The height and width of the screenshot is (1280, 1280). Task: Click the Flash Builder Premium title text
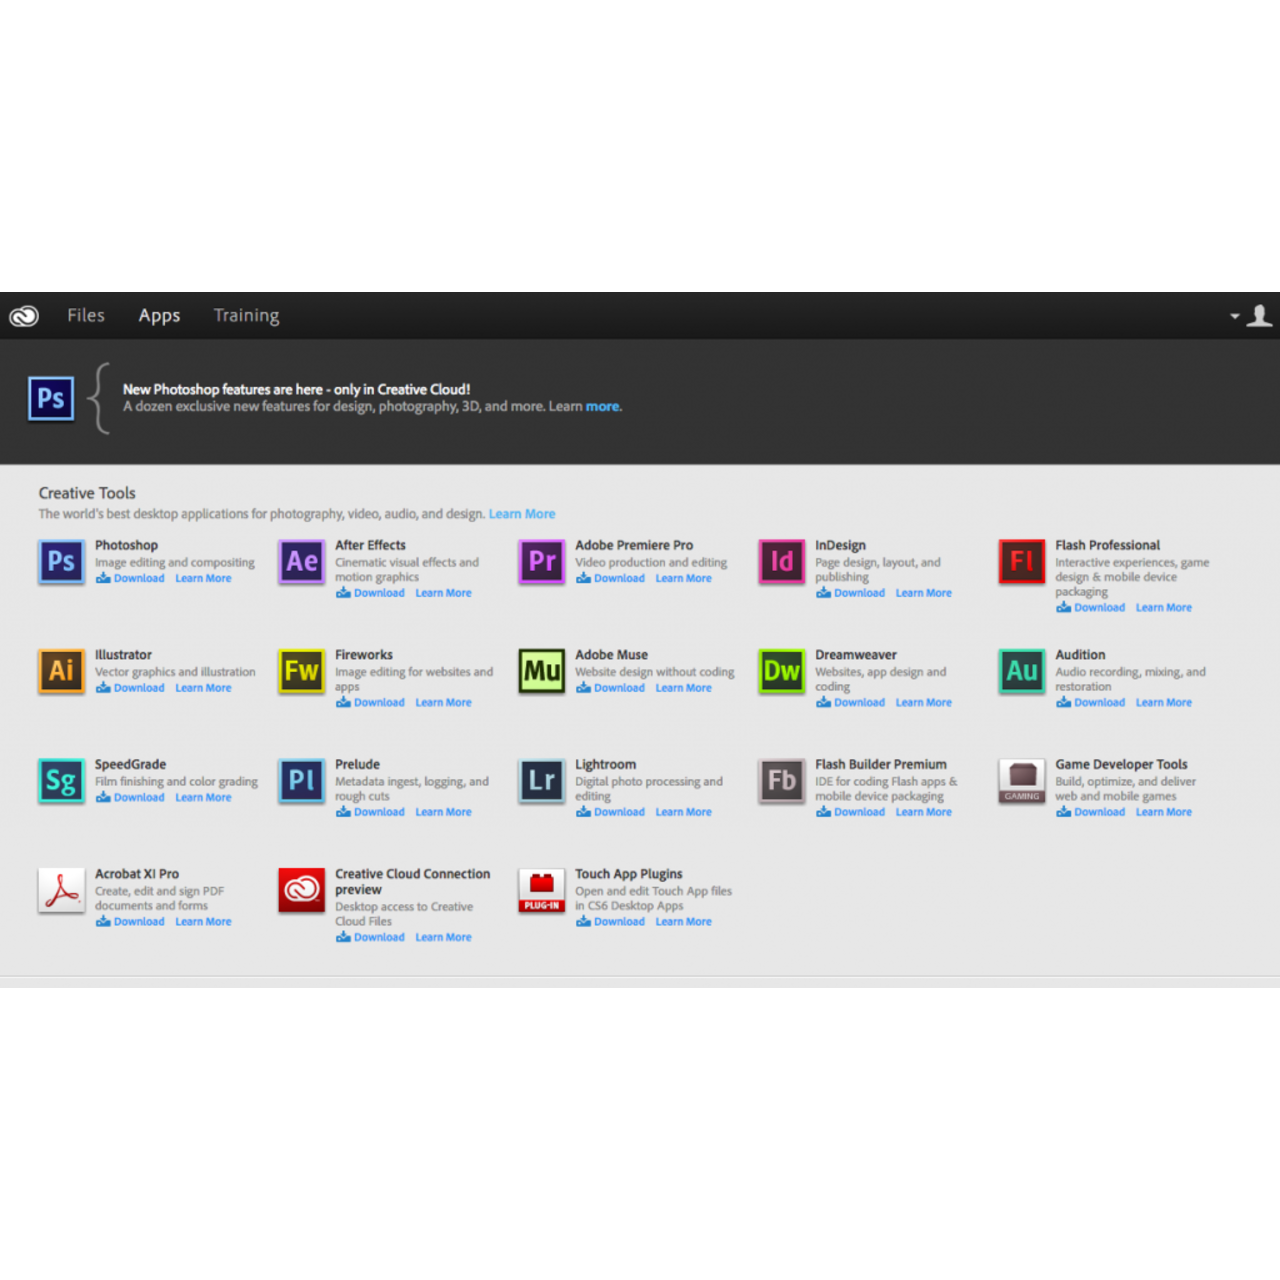pyautogui.click(x=880, y=764)
